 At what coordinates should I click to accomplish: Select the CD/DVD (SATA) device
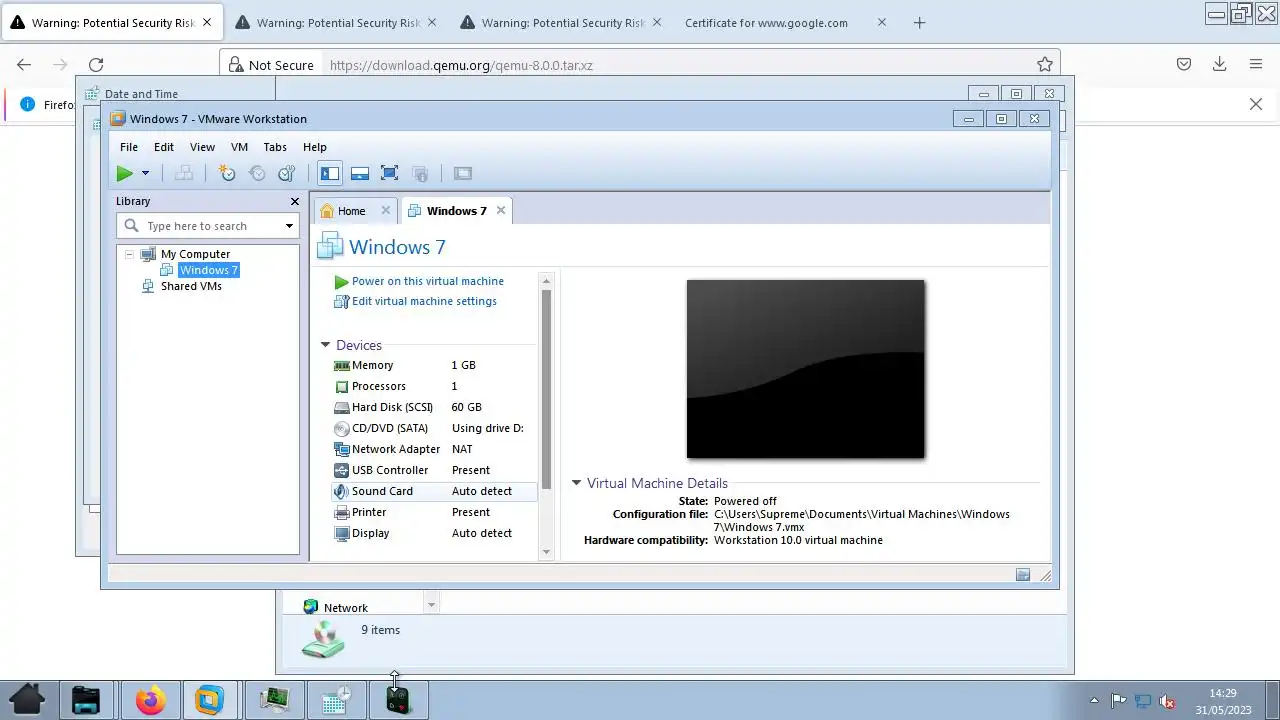coord(434,428)
